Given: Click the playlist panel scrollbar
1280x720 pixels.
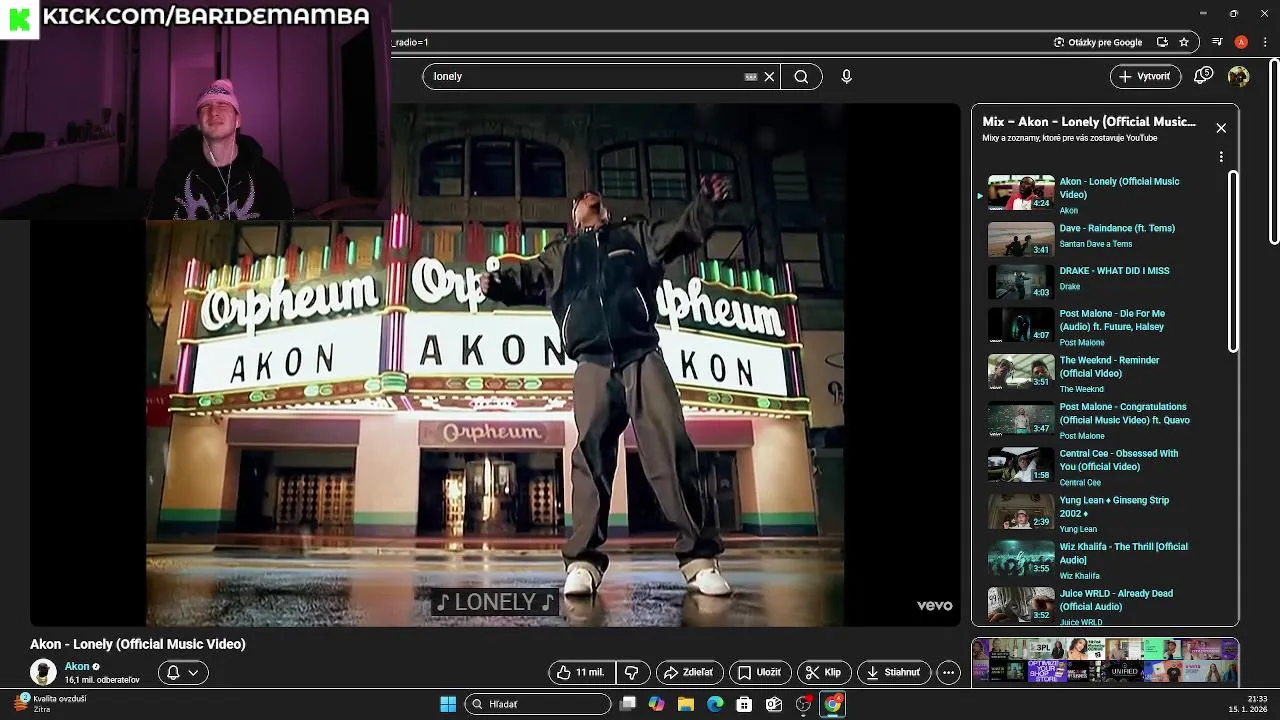Looking at the screenshot, I should tap(1233, 260).
